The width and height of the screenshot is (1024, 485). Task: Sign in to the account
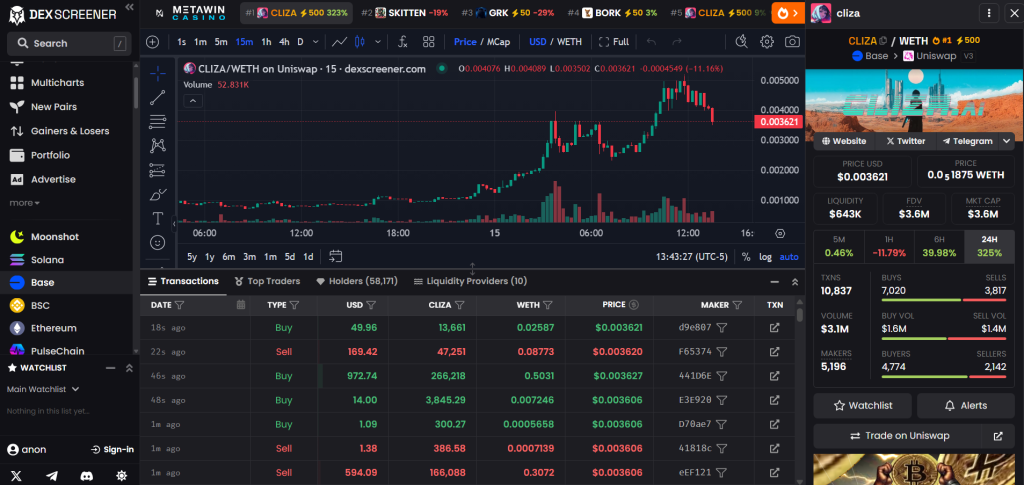(112, 449)
